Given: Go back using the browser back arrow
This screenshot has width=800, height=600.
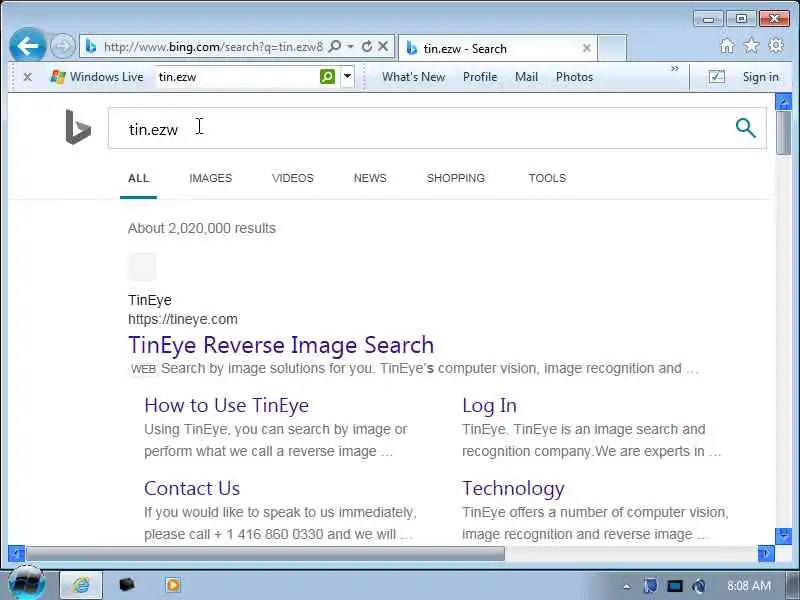Looking at the screenshot, I should pos(28,46).
